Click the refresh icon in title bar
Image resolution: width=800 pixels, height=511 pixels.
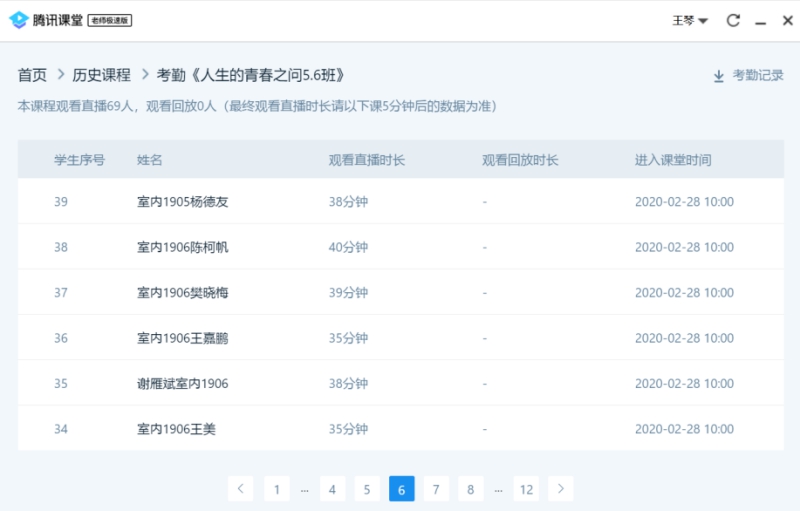pyautogui.click(x=733, y=21)
